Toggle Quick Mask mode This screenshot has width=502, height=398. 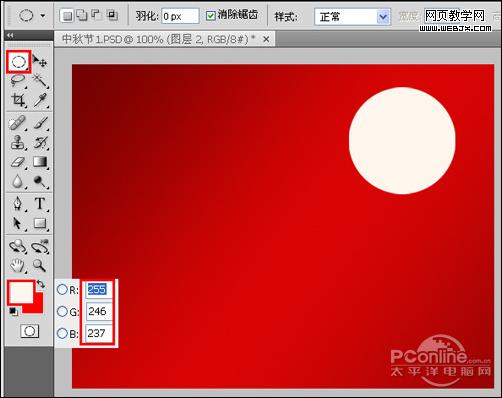(x=30, y=331)
